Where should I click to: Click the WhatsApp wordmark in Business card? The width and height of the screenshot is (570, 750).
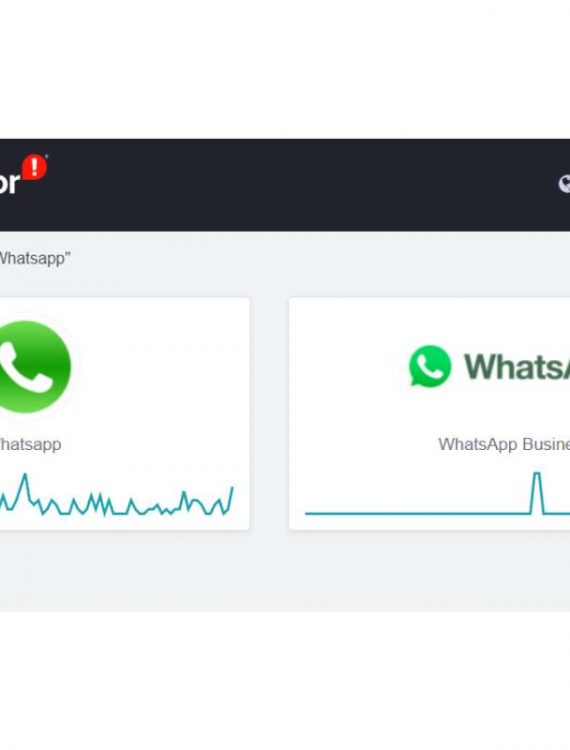pos(516,367)
